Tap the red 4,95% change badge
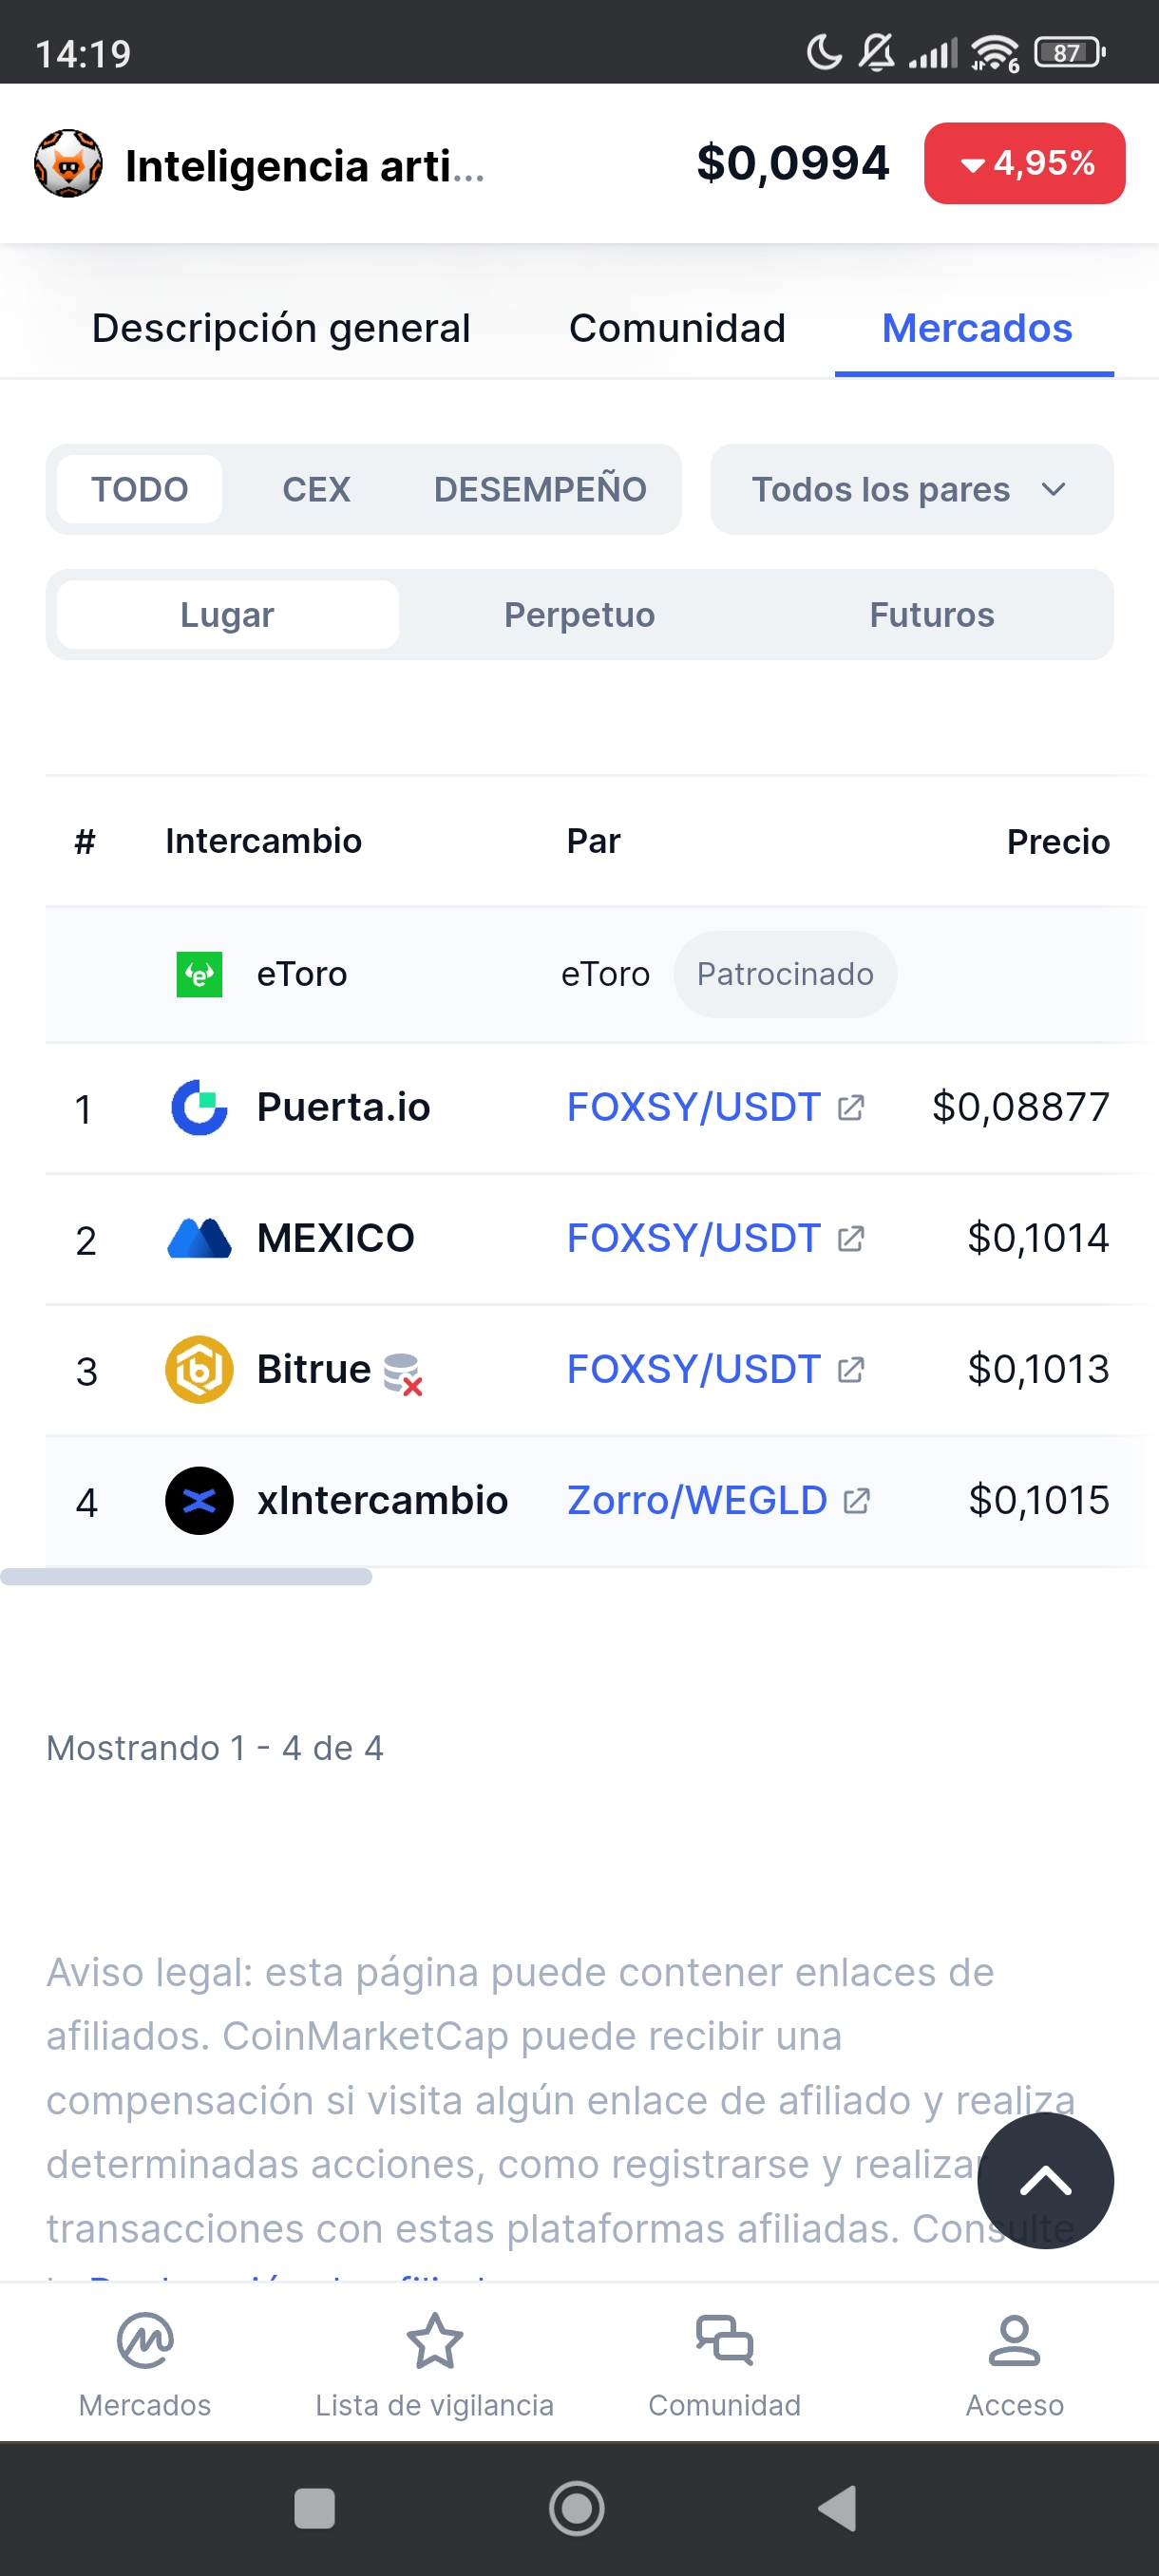 pyautogui.click(x=1024, y=163)
